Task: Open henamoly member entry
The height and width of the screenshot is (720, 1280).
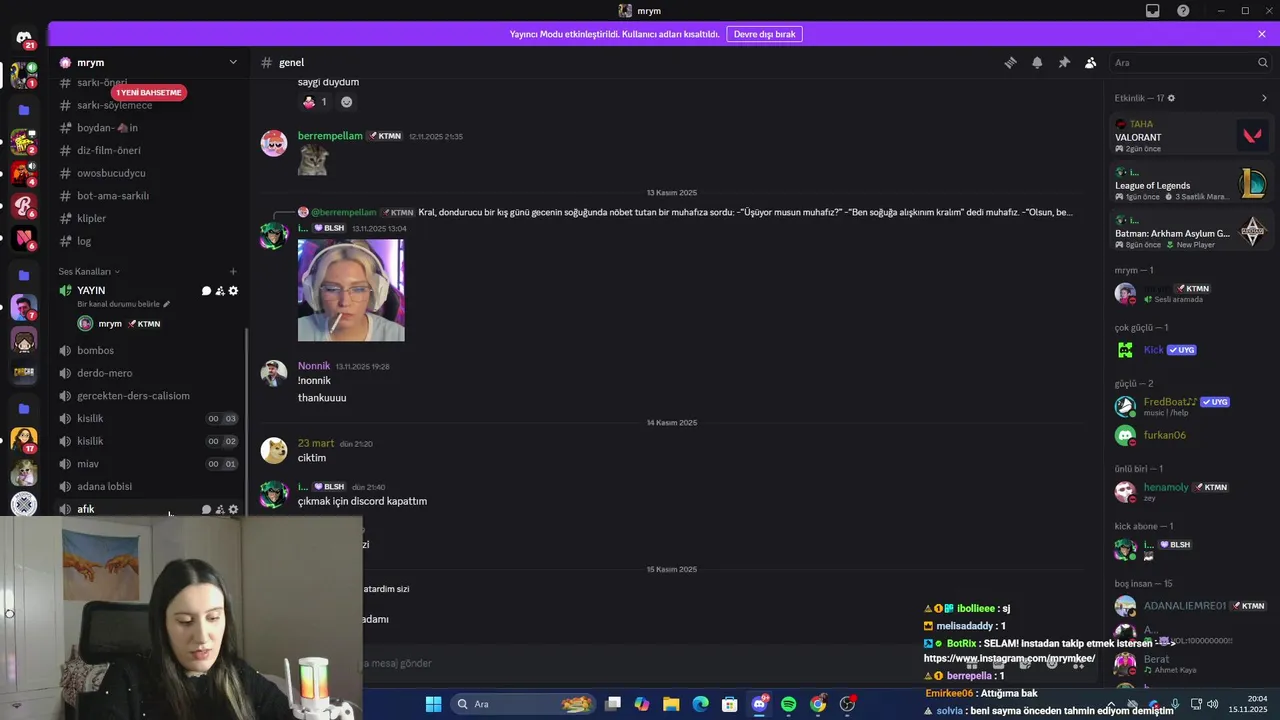Action: 1191,491
